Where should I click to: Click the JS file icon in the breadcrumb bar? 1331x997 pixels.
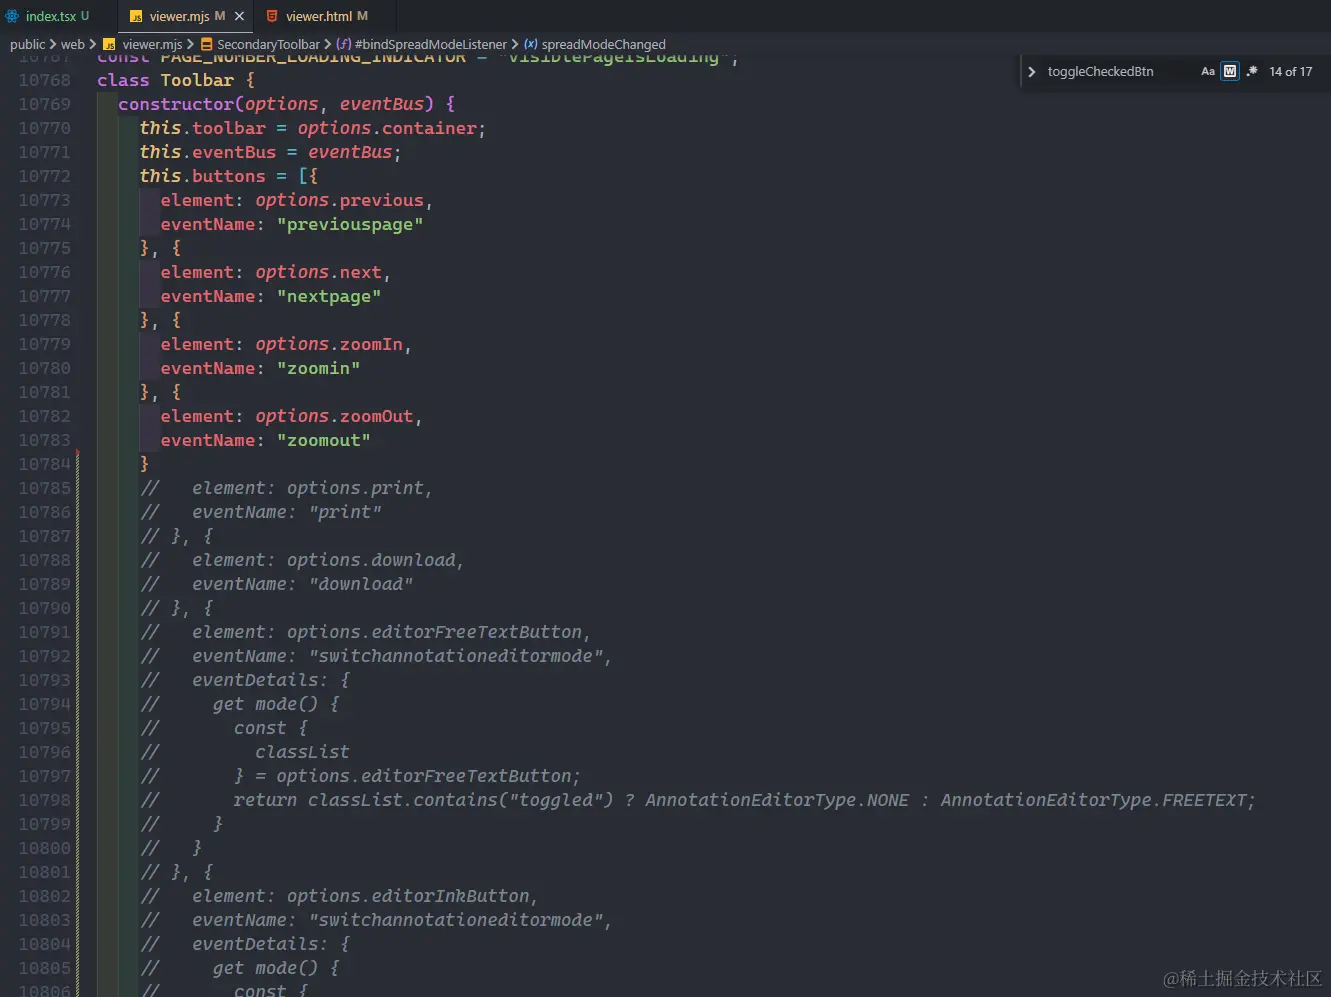pos(109,44)
